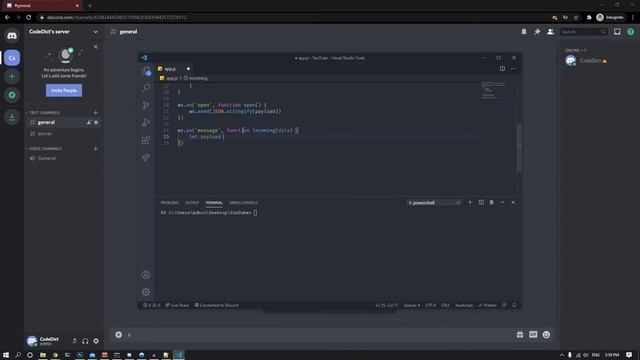Create invite for the general channel
This screenshot has height=360, width=640.
(x=89, y=122)
